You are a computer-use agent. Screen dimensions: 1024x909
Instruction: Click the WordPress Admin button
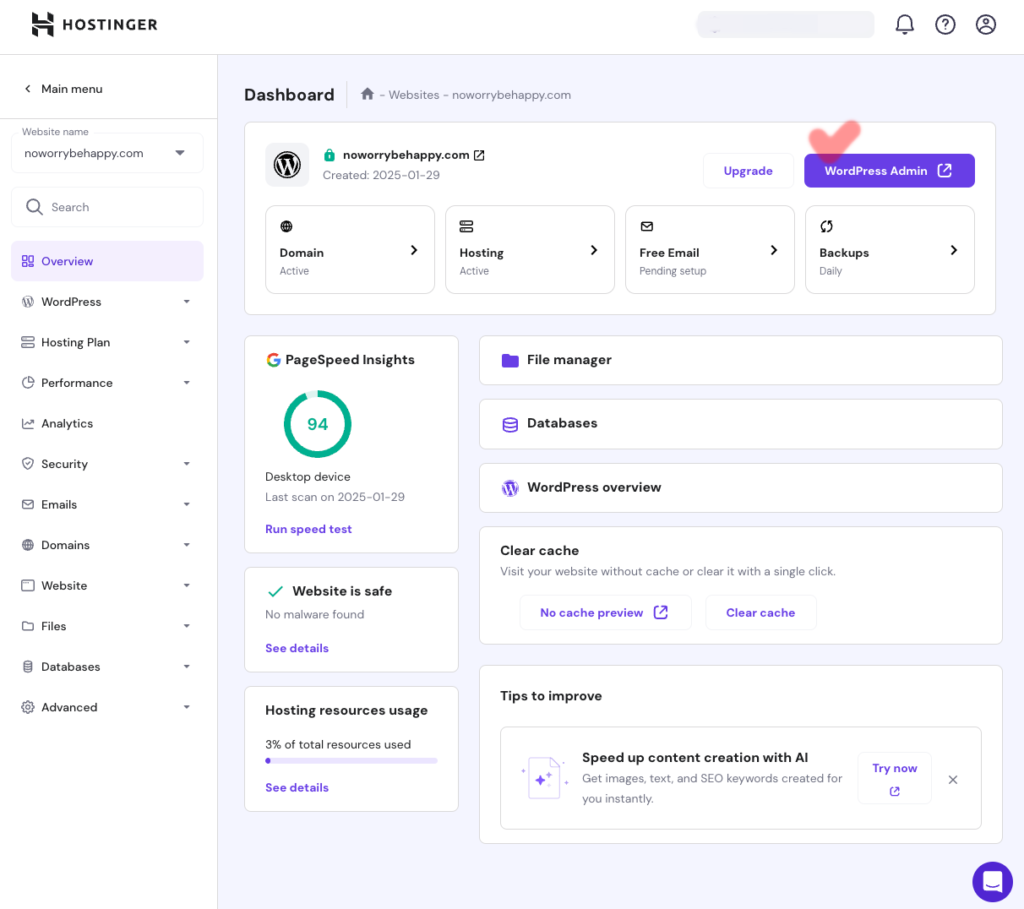889,170
